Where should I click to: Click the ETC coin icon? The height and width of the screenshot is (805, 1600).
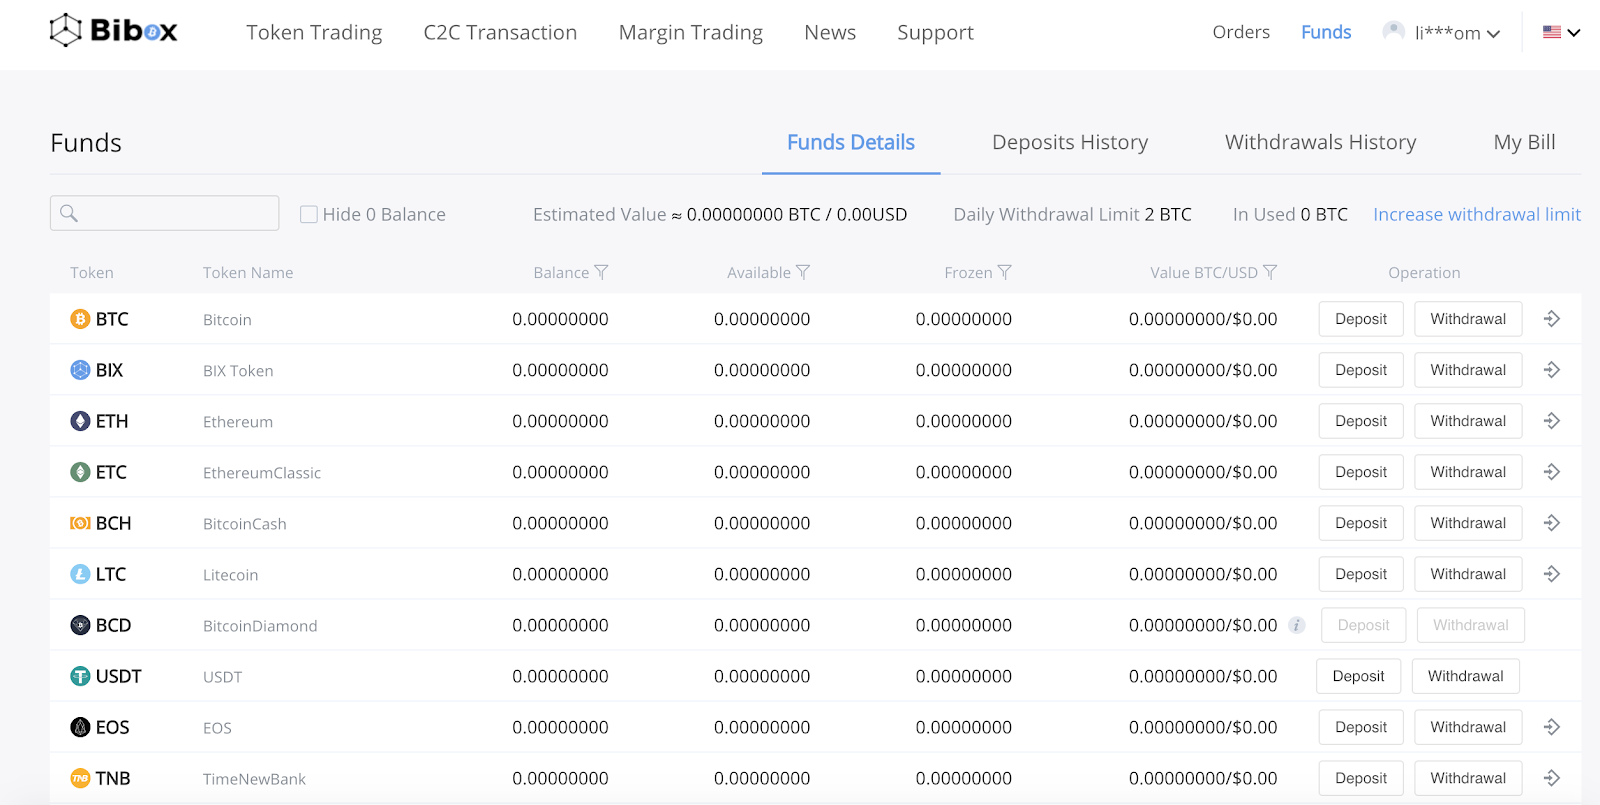pos(80,472)
